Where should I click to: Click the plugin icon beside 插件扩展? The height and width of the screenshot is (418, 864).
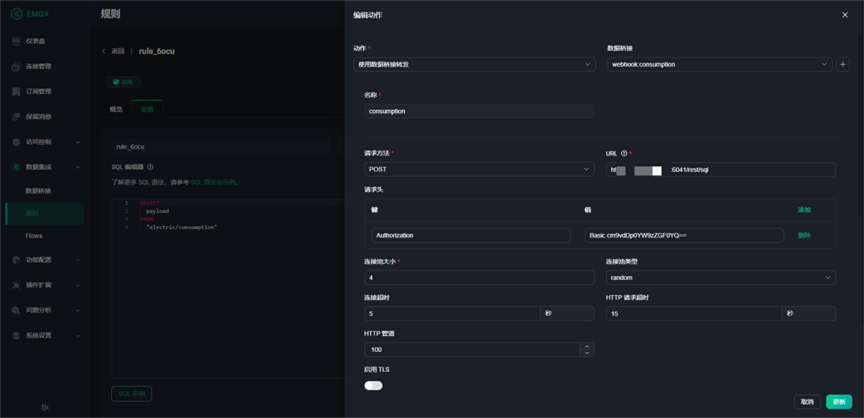coord(16,285)
